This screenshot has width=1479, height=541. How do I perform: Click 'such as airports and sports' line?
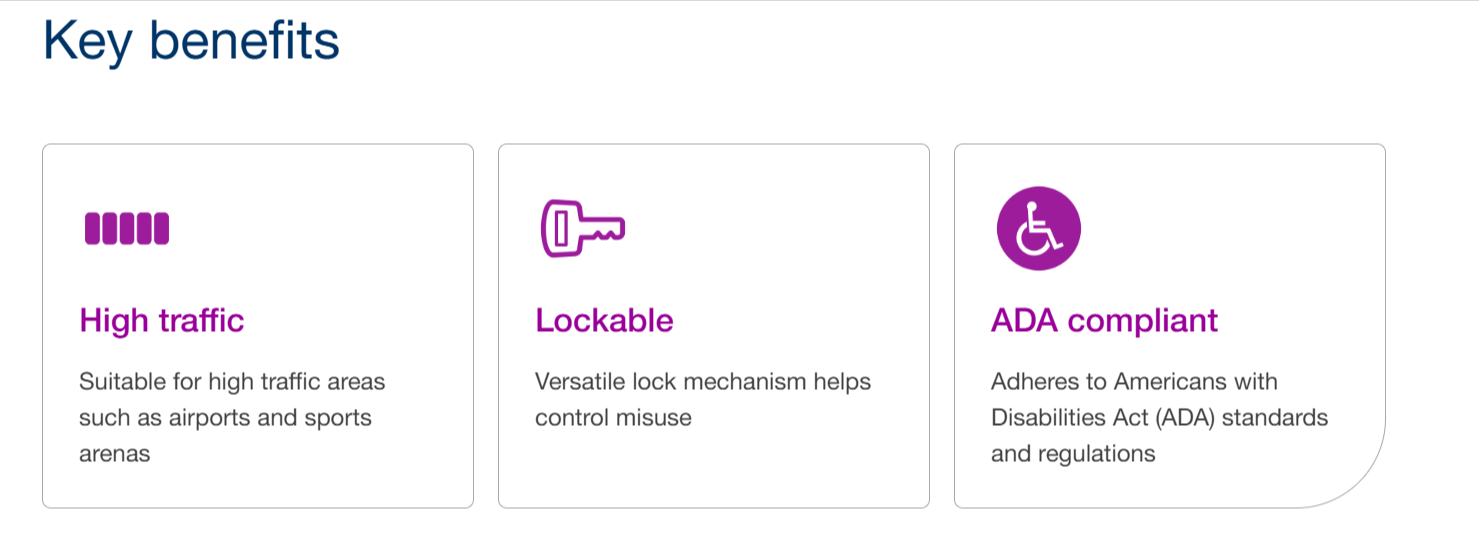[x=225, y=417]
